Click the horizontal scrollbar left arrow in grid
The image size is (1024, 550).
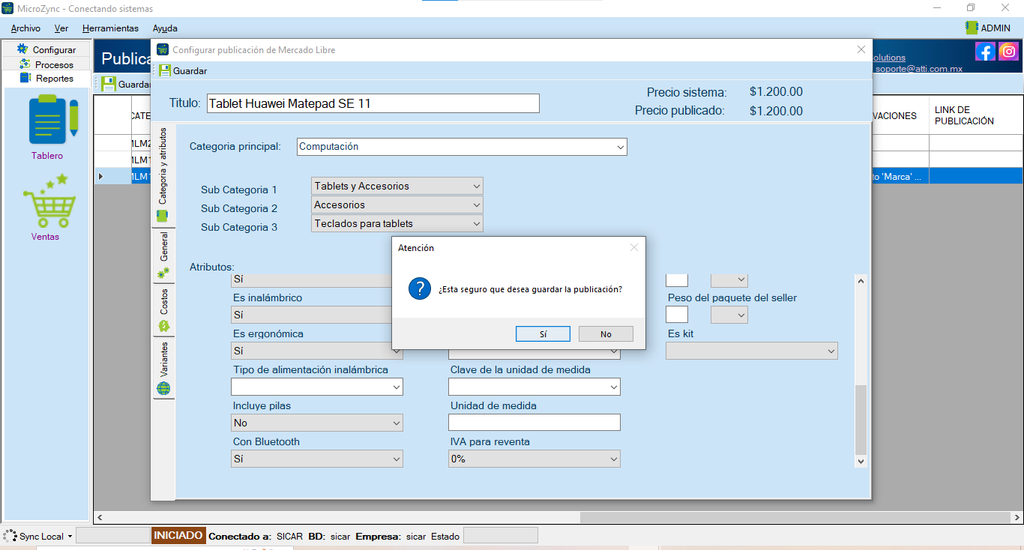(x=100, y=517)
